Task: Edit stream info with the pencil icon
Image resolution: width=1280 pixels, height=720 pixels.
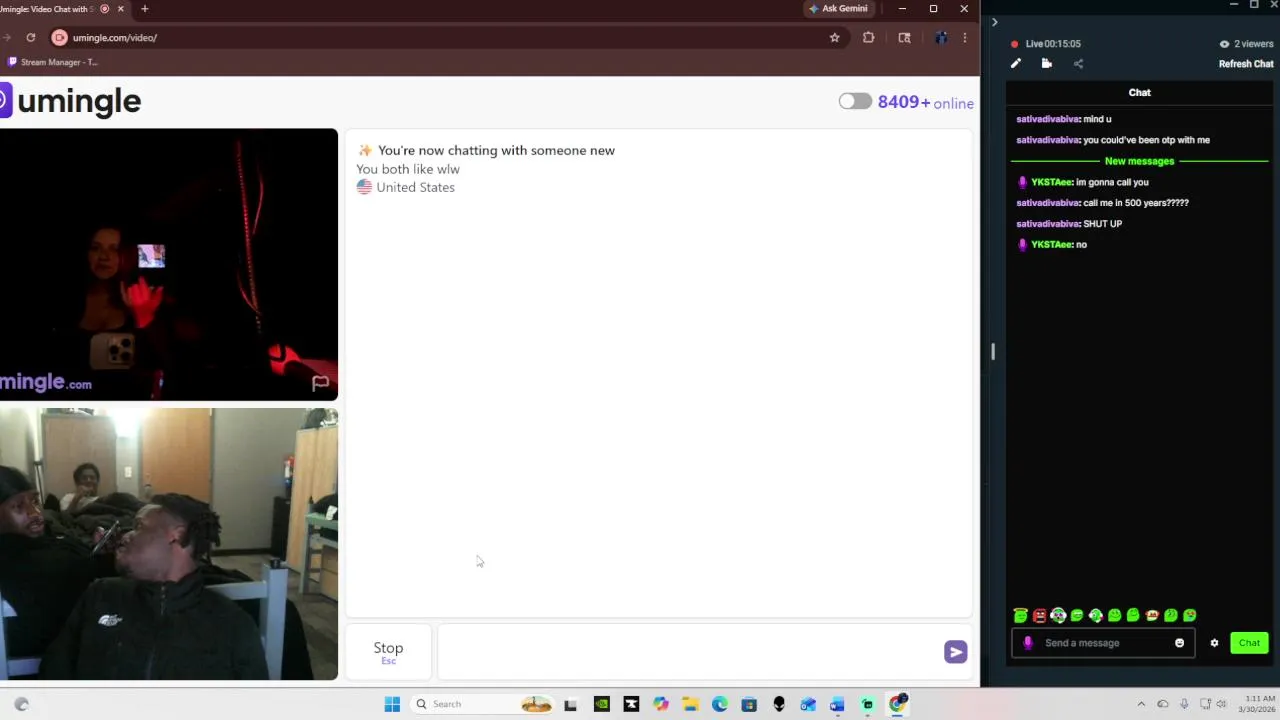Action: tap(1015, 64)
